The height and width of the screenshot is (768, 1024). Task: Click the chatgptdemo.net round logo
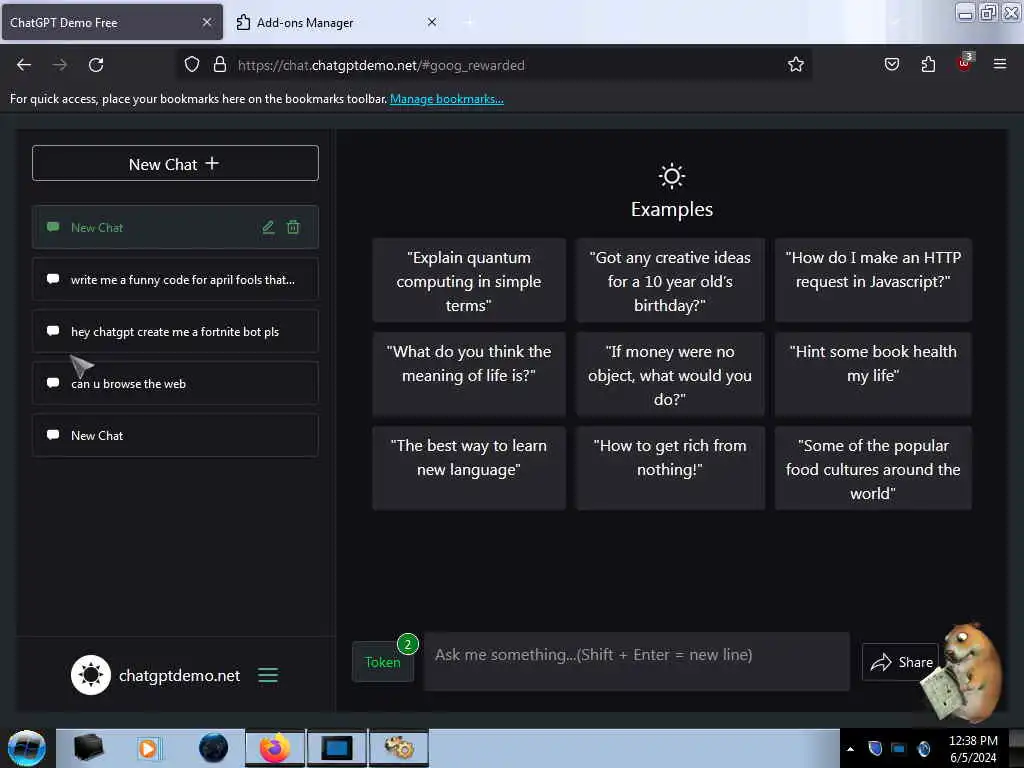91,675
